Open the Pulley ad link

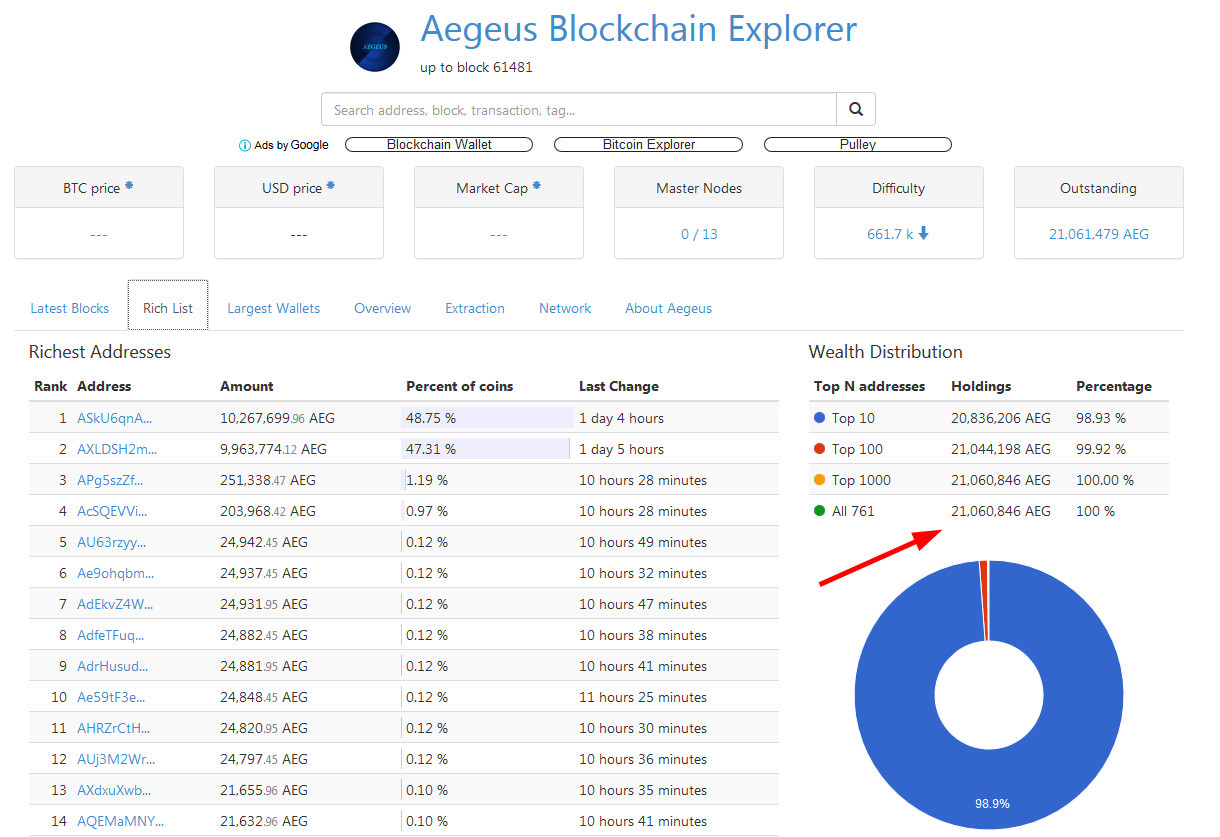(x=857, y=144)
